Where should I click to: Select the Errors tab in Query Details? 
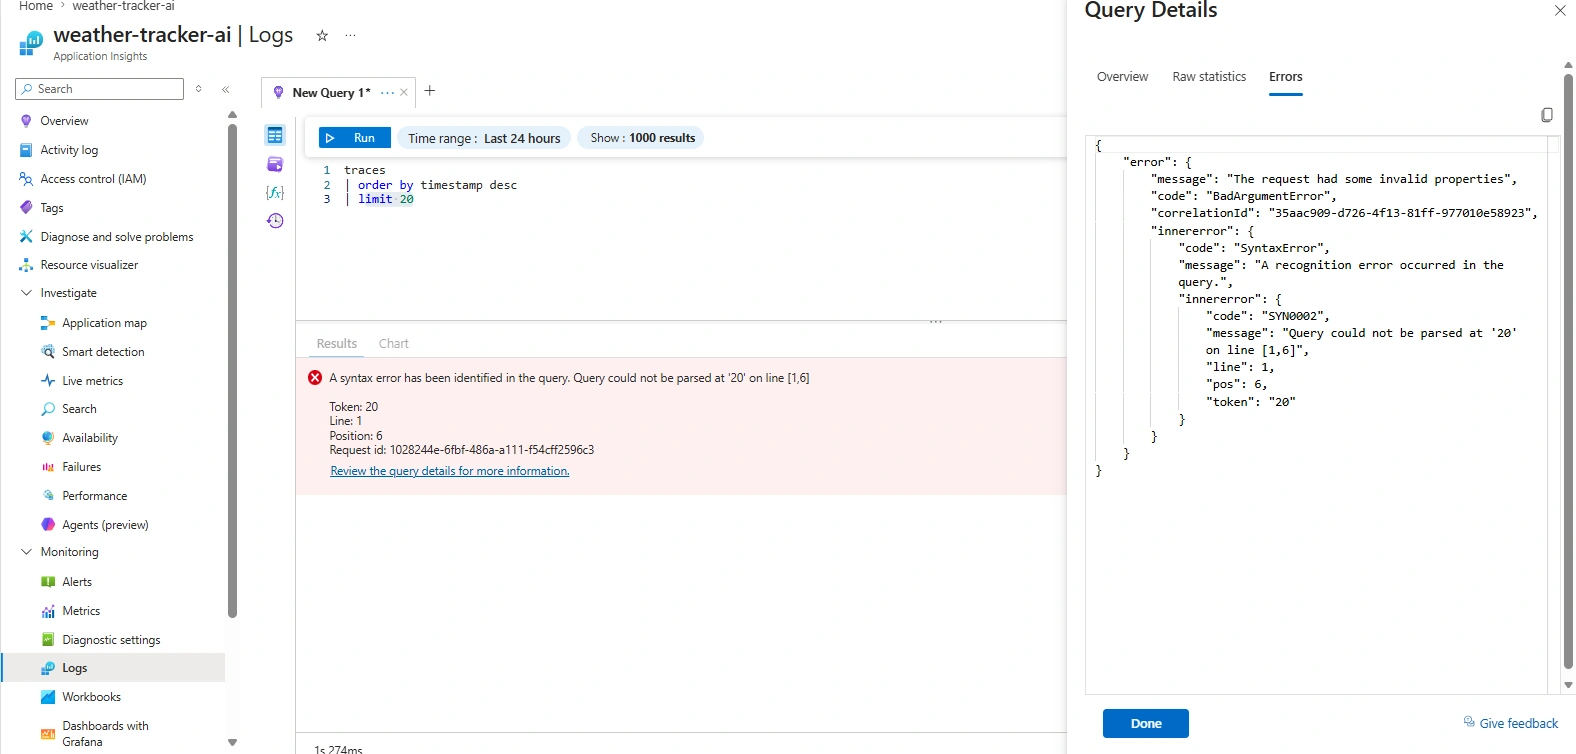tap(1285, 77)
